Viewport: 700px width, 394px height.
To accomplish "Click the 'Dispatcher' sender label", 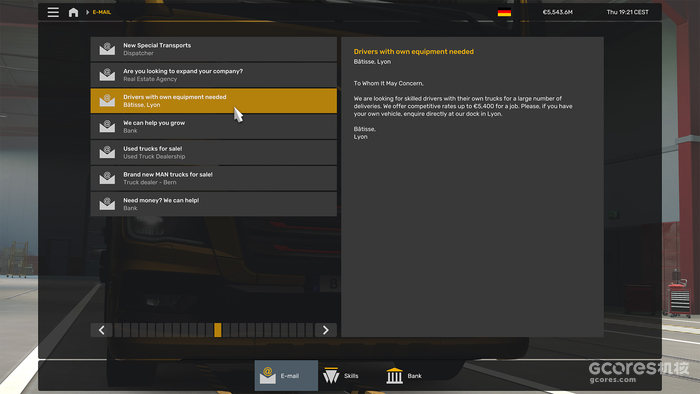I will [138, 53].
